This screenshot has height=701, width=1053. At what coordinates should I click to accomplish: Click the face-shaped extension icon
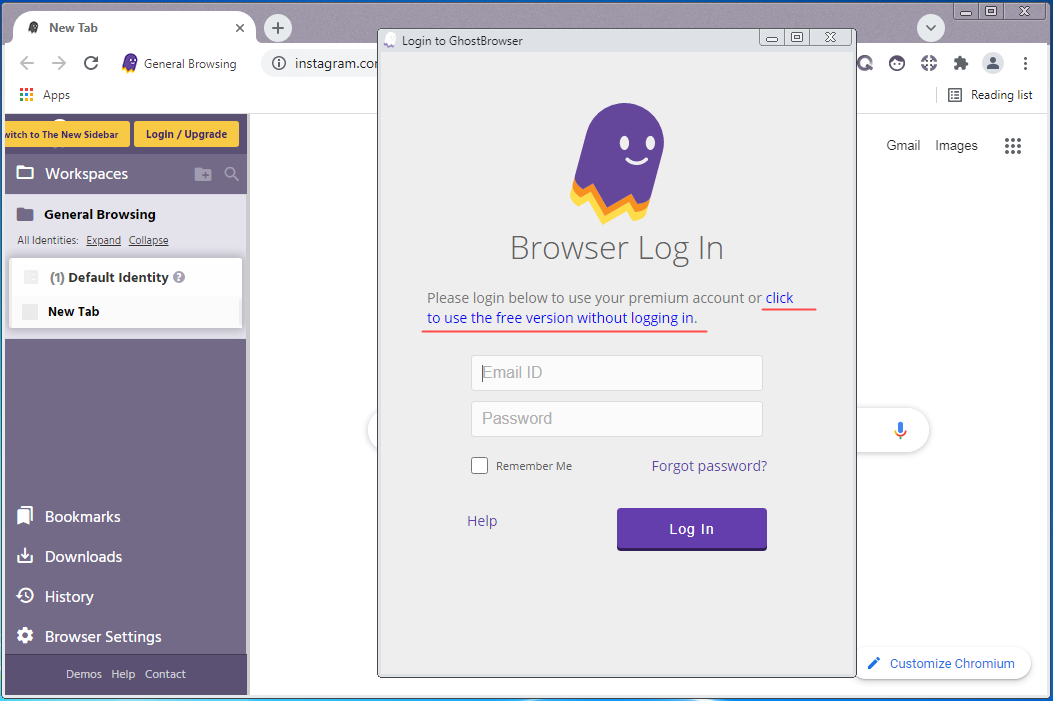pyautogui.click(x=897, y=63)
